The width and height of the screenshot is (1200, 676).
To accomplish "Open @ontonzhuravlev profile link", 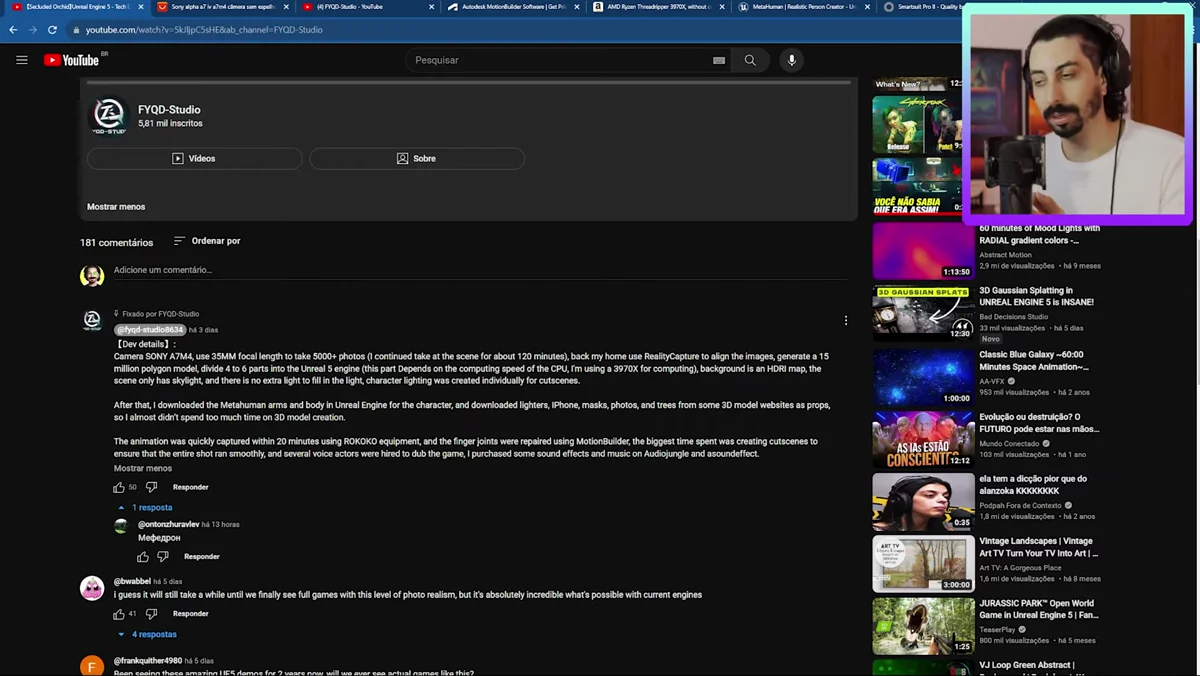I will pyautogui.click(x=169, y=524).
